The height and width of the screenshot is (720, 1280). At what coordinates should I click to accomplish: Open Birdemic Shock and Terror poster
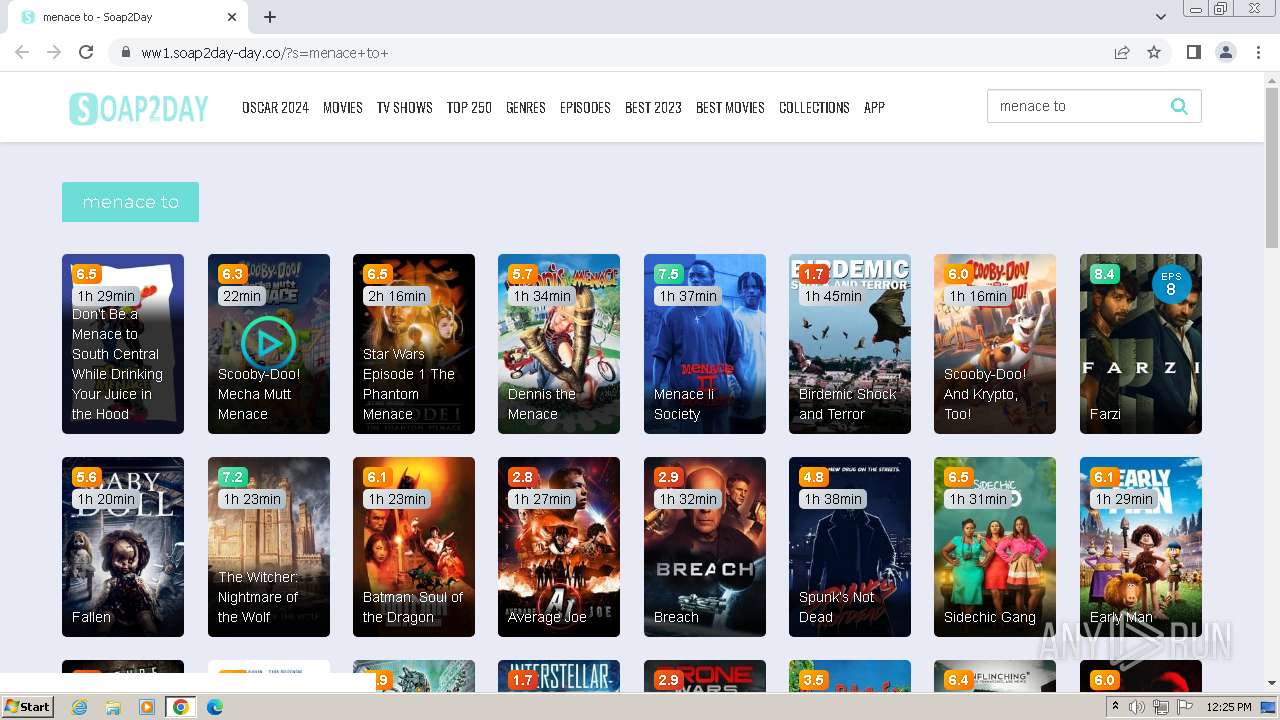pyautogui.click(x=850, y=343)
